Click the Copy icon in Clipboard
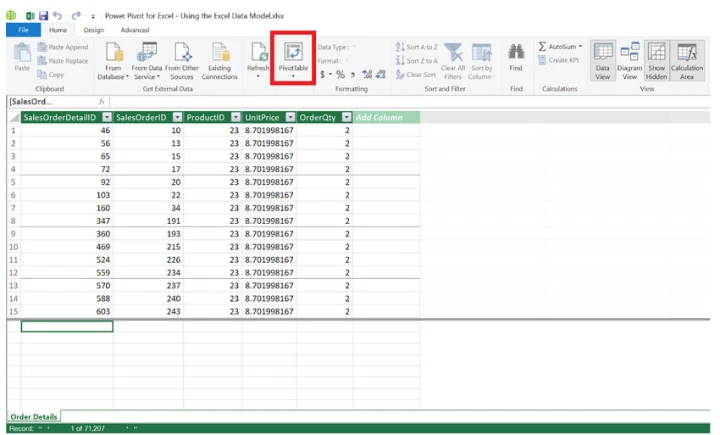 [x=51, y=74]
